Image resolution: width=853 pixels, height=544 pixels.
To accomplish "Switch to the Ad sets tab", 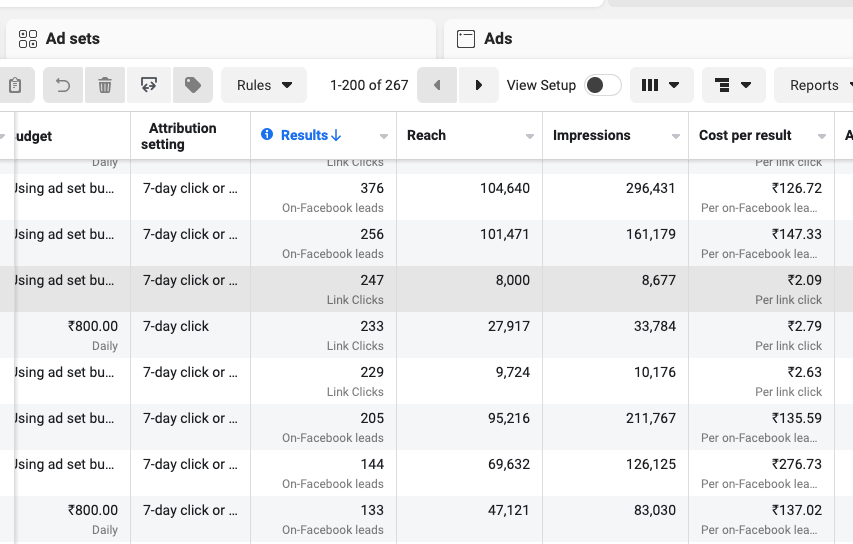I will tap(72, 39).
